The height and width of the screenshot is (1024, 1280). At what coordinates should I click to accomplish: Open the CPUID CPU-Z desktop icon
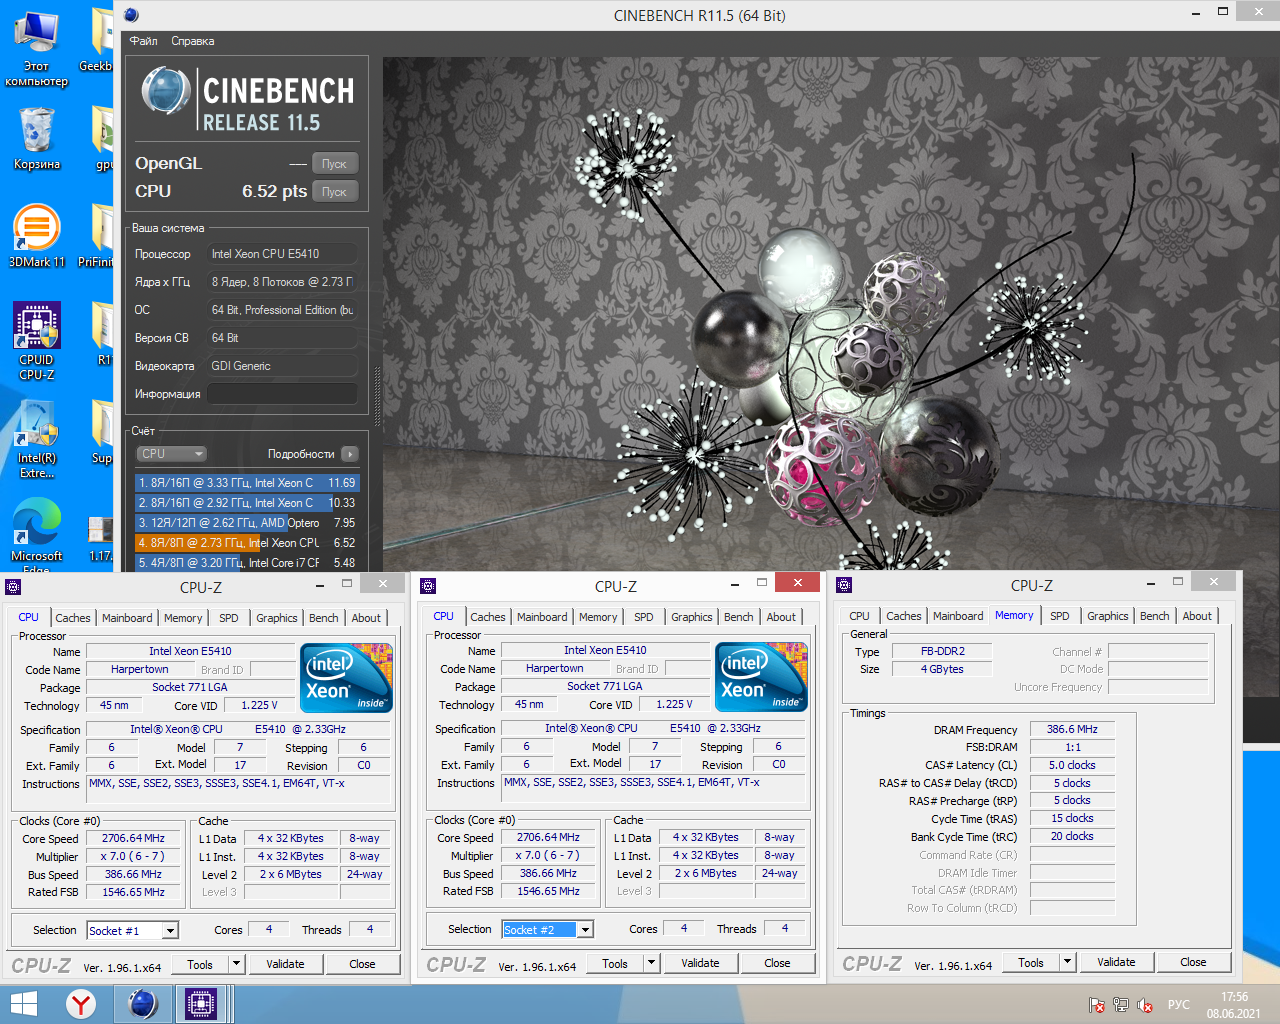pyautogui.click(x=36, y=341)
